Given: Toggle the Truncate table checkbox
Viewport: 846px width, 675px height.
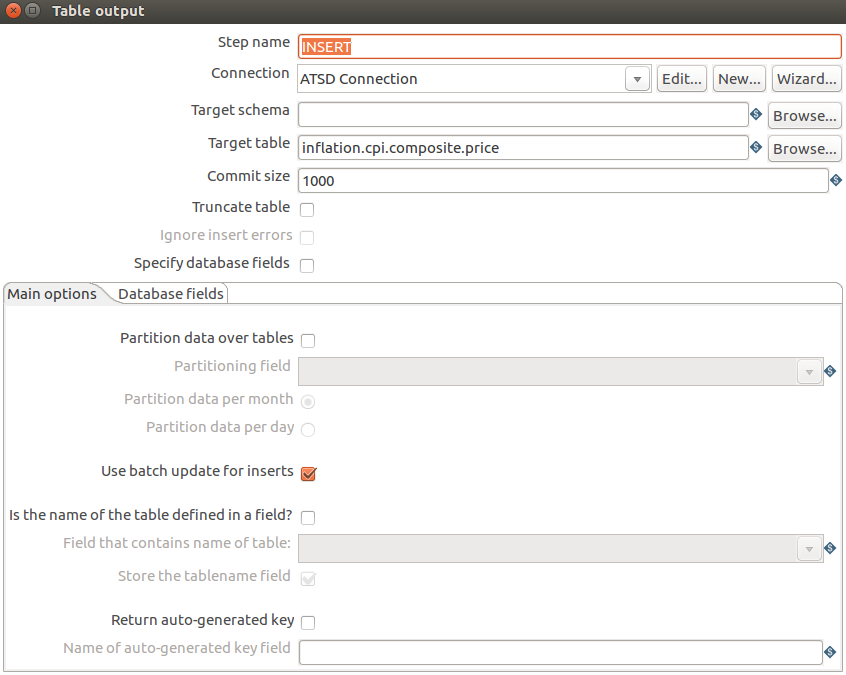Looking at the screenshot, I should (x=307, y=209).
